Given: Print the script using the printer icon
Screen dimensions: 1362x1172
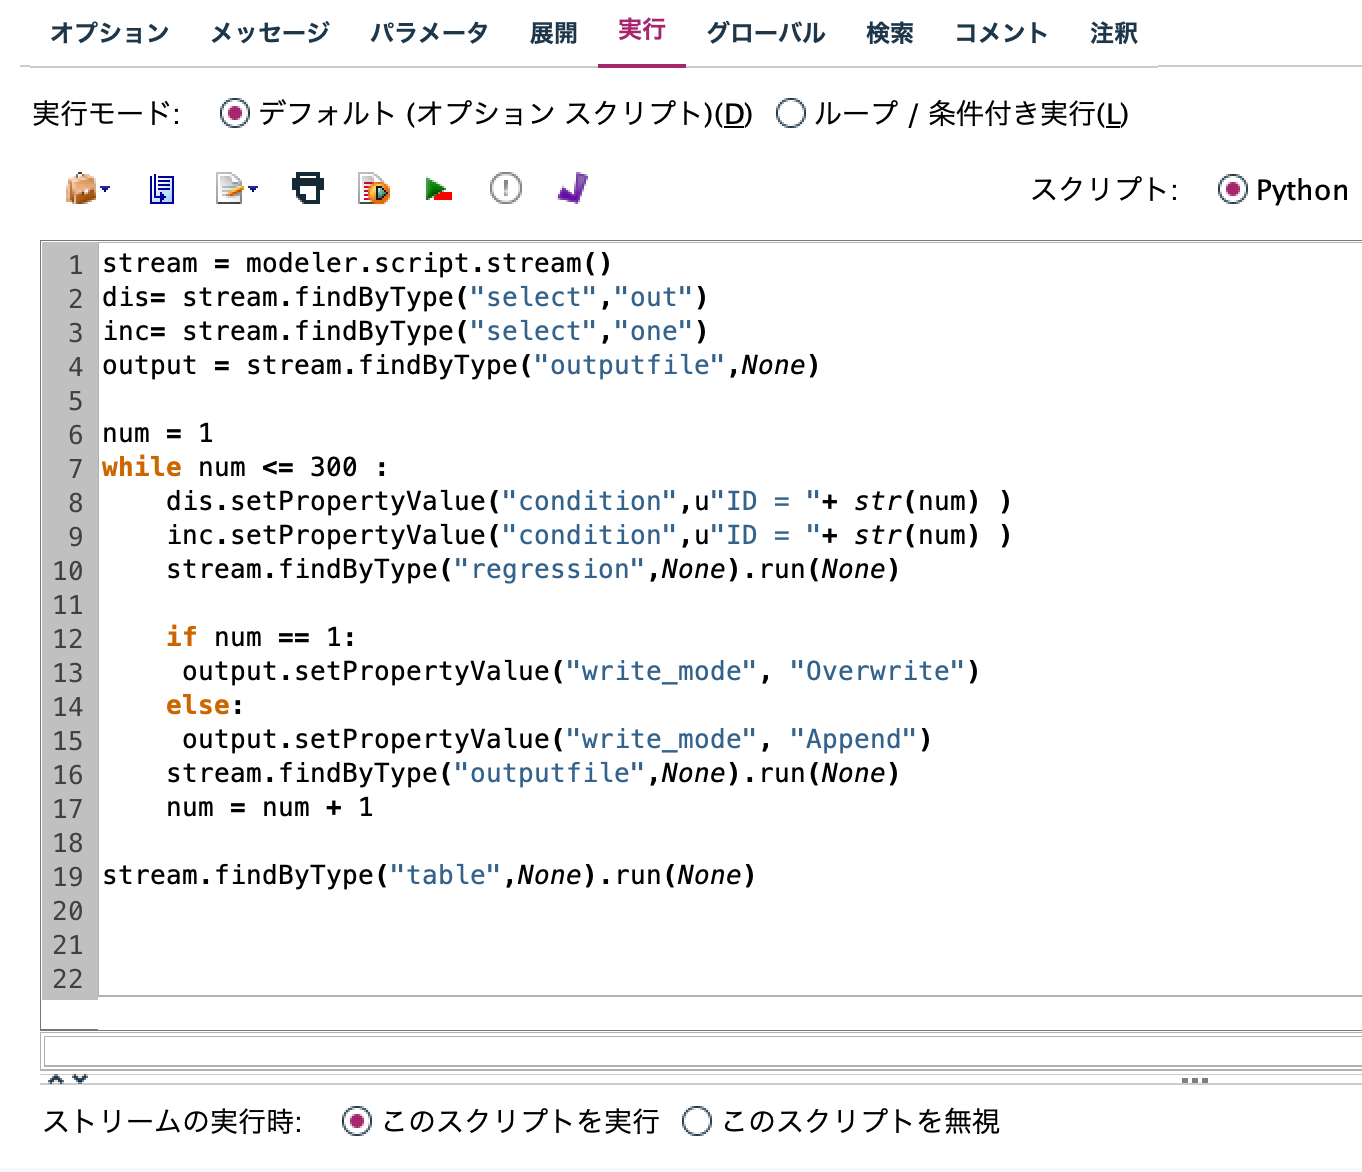Looking at the screenshot, I should click(307, 188).
